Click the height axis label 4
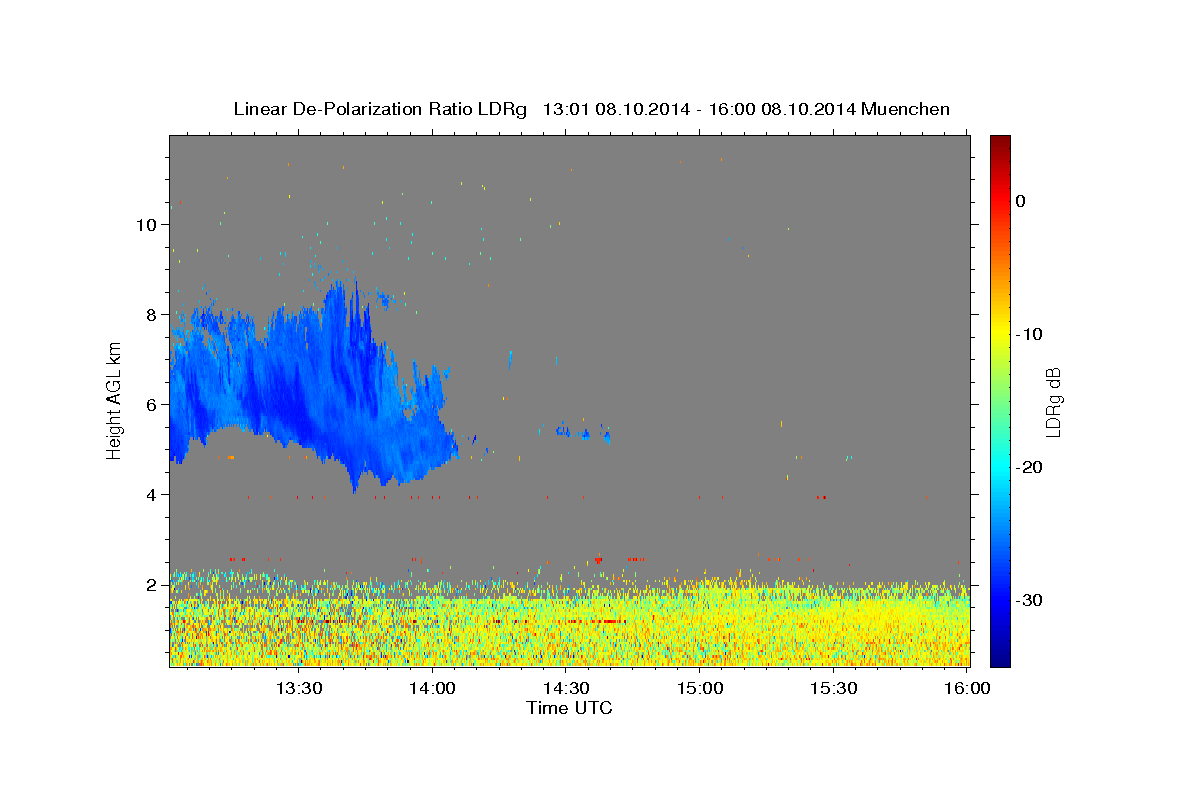Image resolution: width=1200 pixels, height=800 pixels. tap(151, 494)
